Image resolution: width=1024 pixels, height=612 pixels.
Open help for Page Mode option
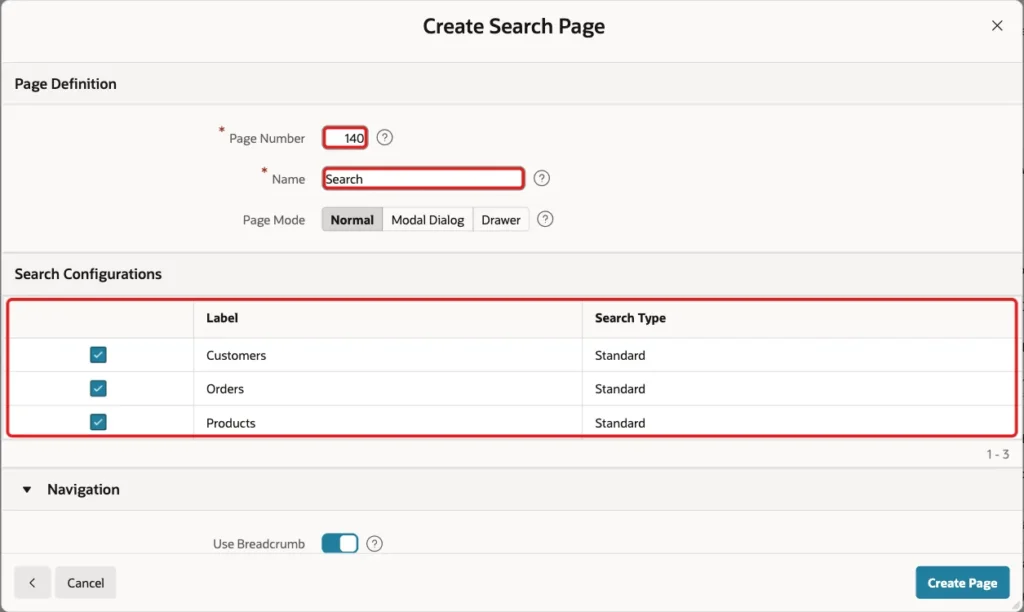545,219
